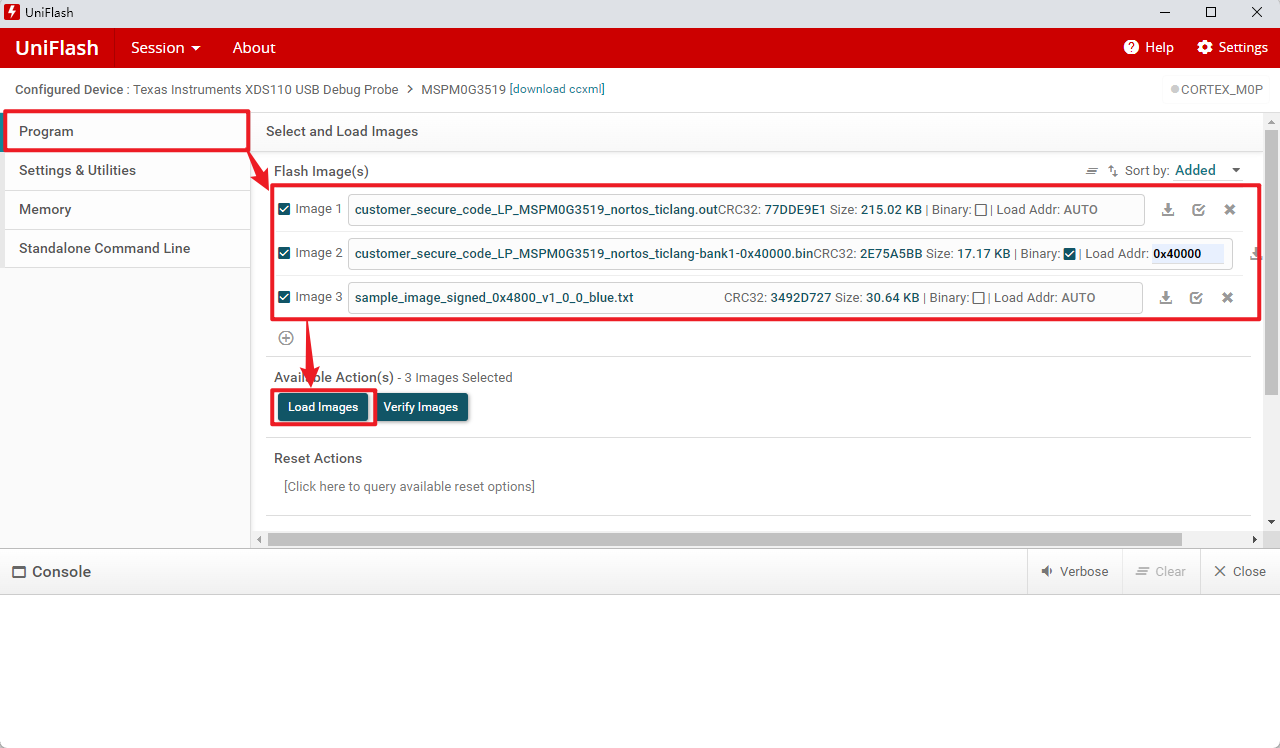Screen dimensions: 1280x748
Task: Switch to the Memory tab
Action: pyautogui.click(x=45, y=209)
